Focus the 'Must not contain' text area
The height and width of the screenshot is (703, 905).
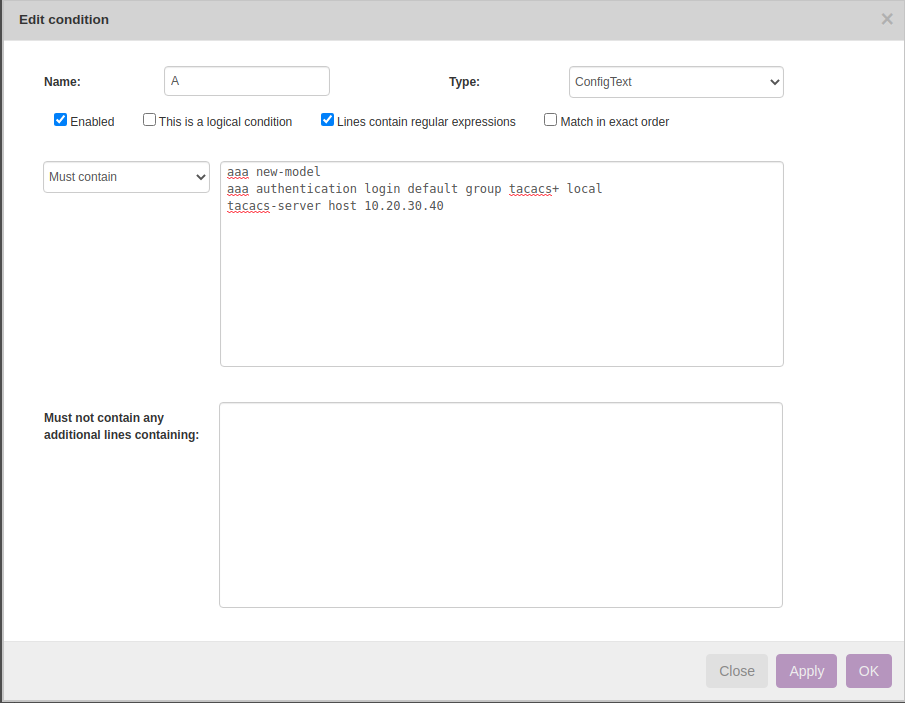click(x=500, y=504)
